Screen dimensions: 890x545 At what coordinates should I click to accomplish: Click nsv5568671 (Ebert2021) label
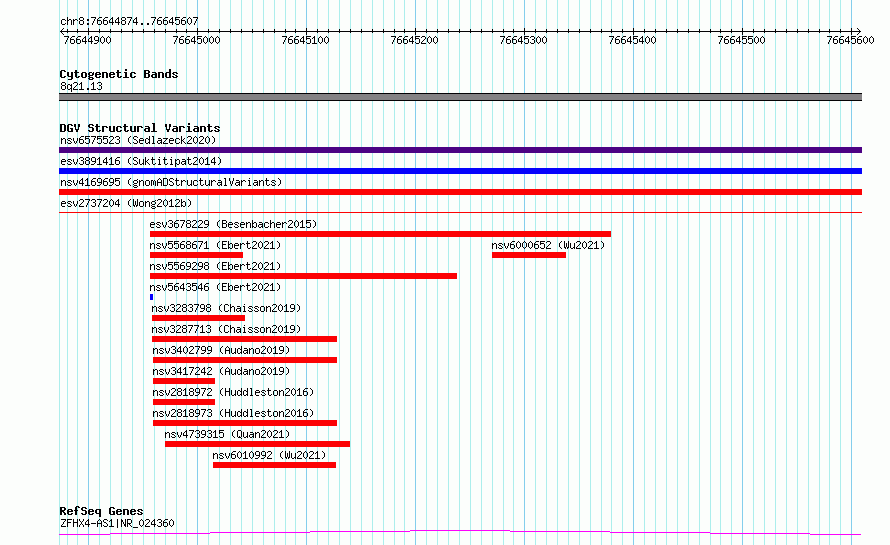(x=215, y=245)
